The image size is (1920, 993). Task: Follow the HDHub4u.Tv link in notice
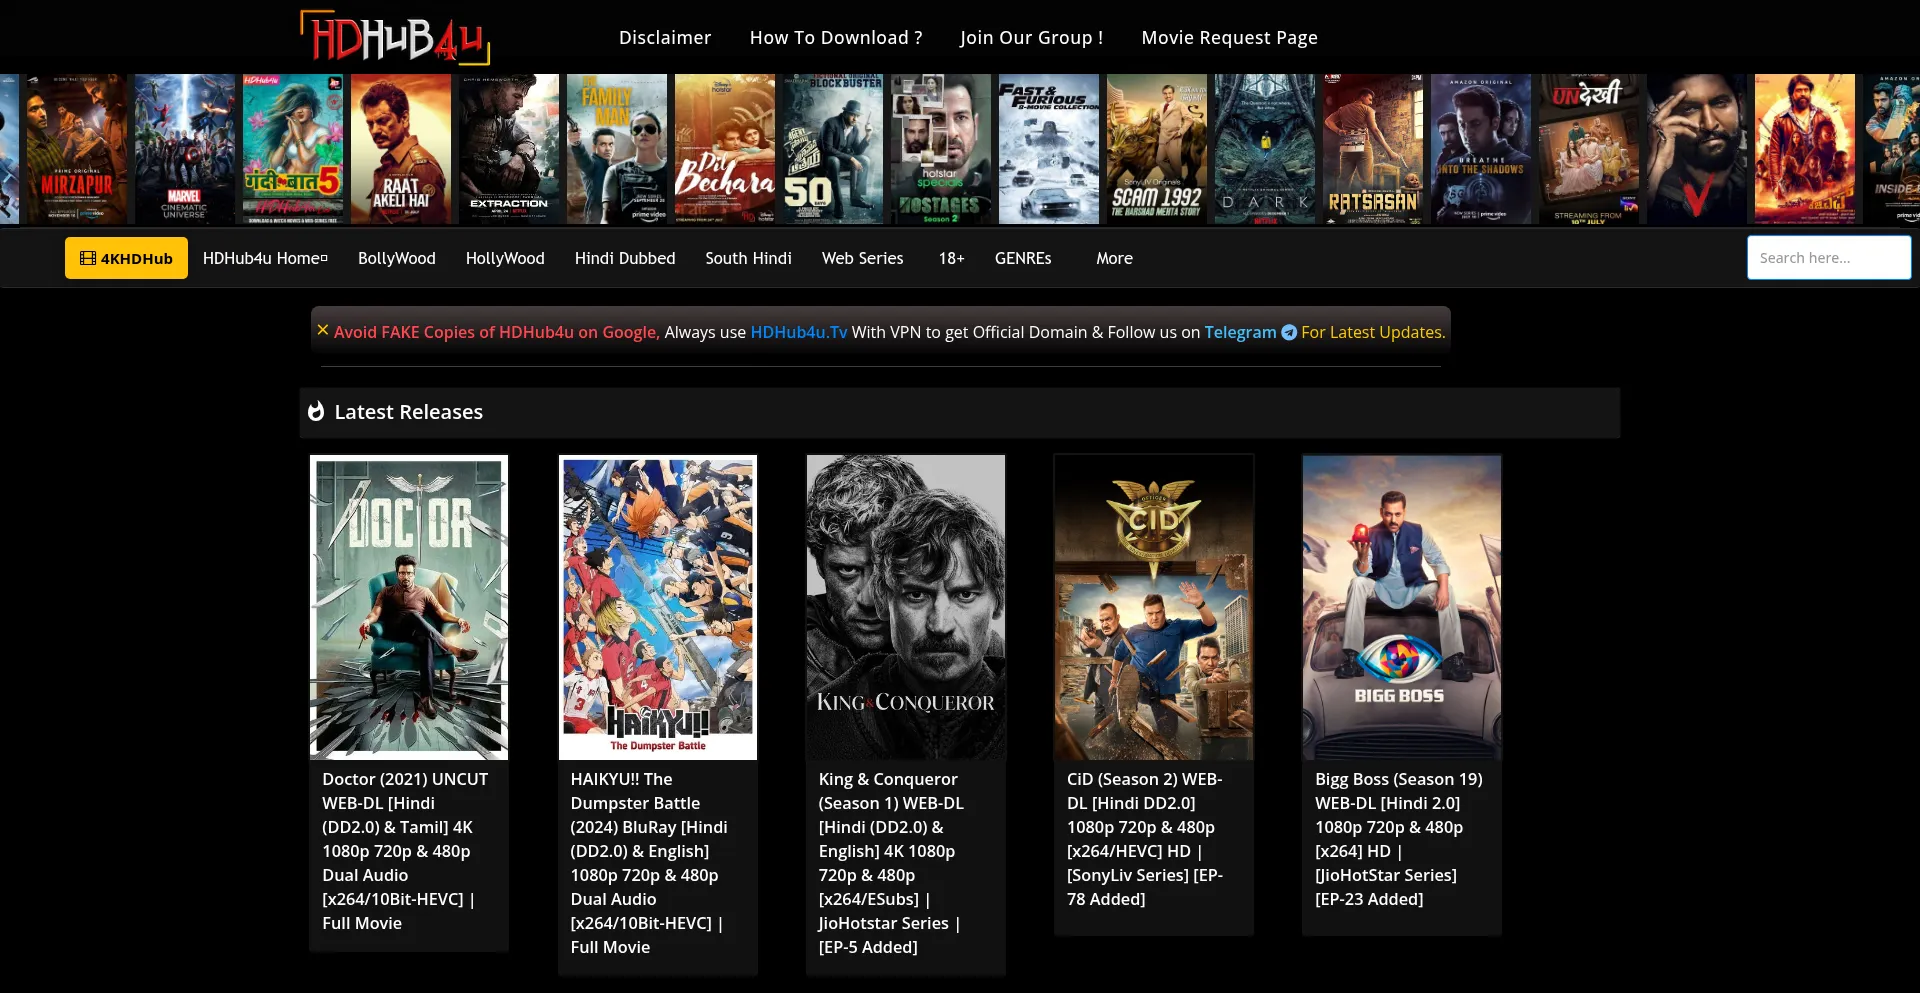(x=798, y=332)
